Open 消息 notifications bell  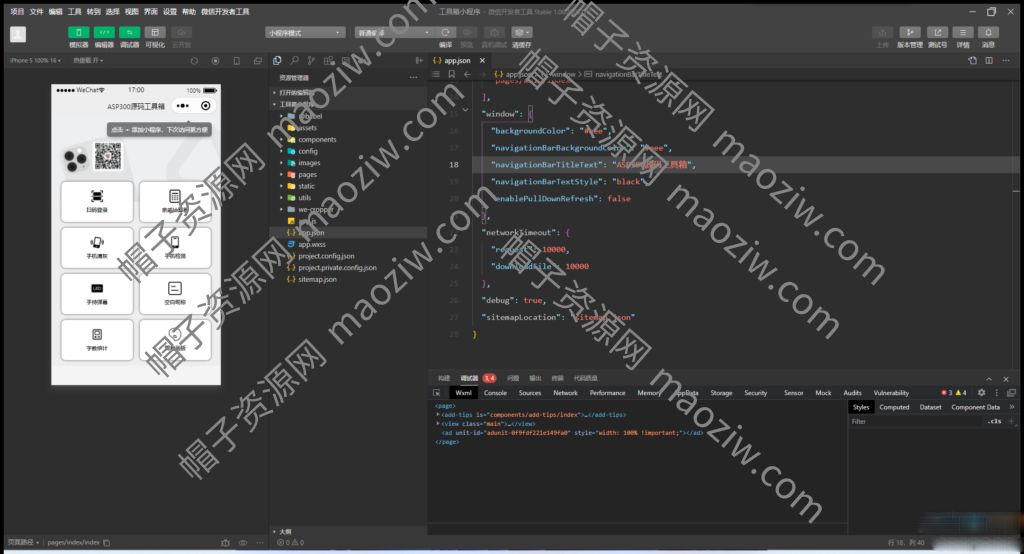coord(988,33)
